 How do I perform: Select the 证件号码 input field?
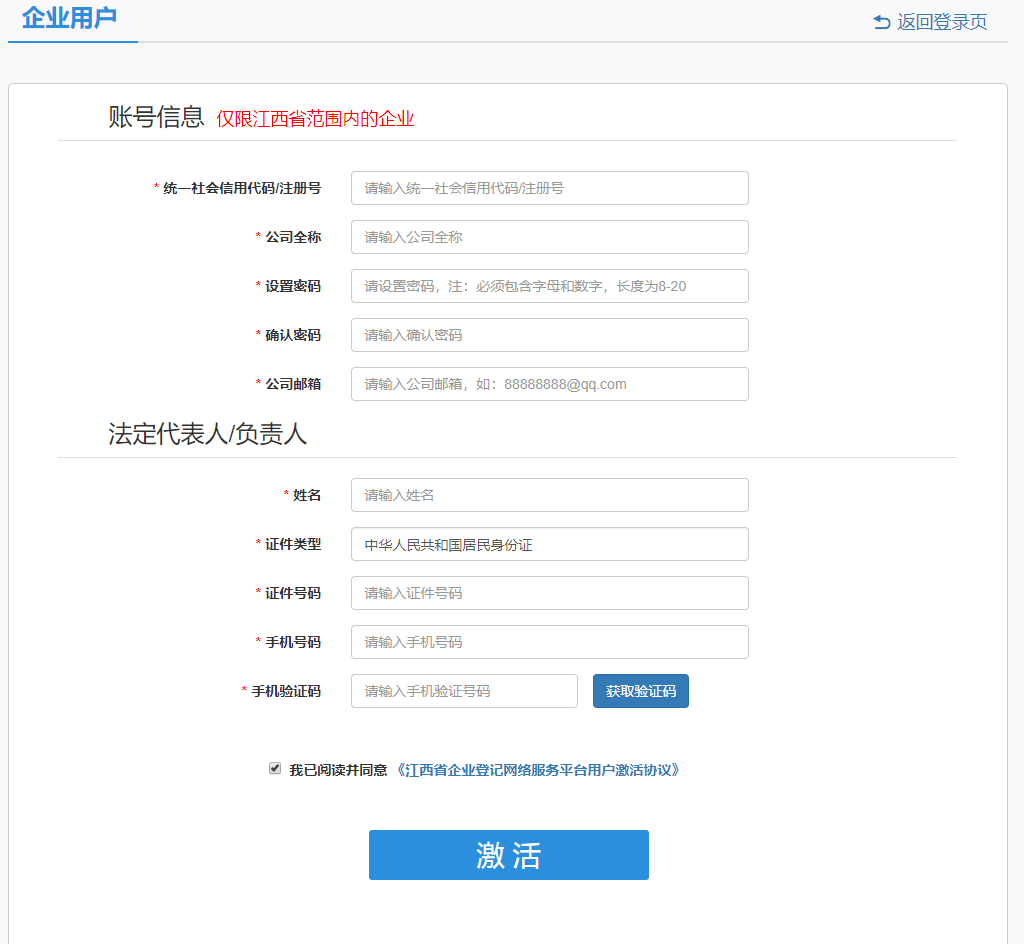pyautogui.click(x=549, y=593)
